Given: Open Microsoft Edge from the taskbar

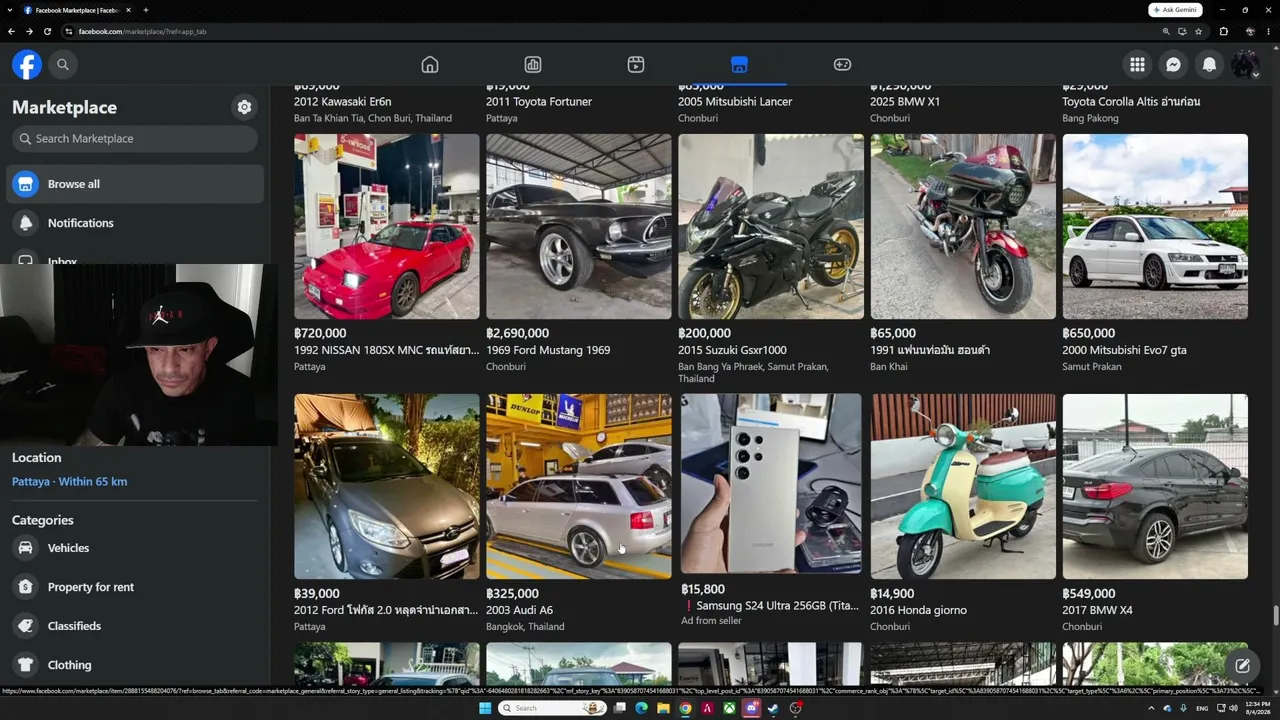Looking at the screenshot, I should [x=641, y=708].
